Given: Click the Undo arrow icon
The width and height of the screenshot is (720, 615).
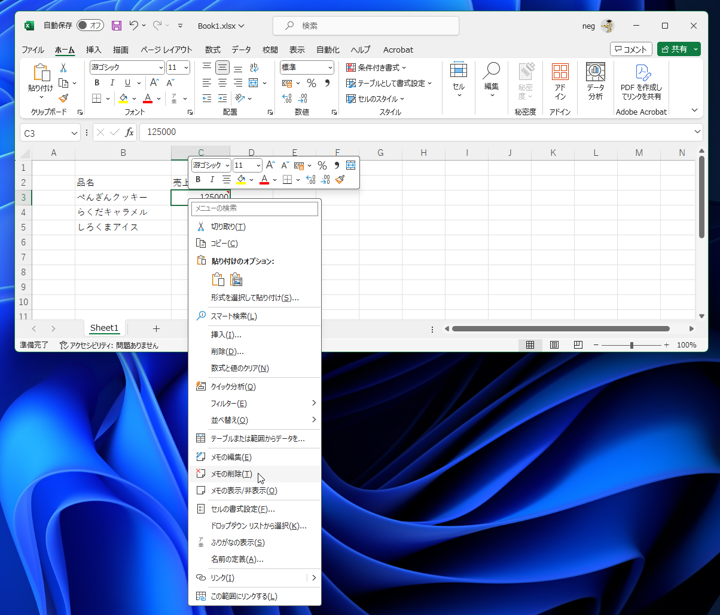Looking at the screenshot, I should 133,26.
